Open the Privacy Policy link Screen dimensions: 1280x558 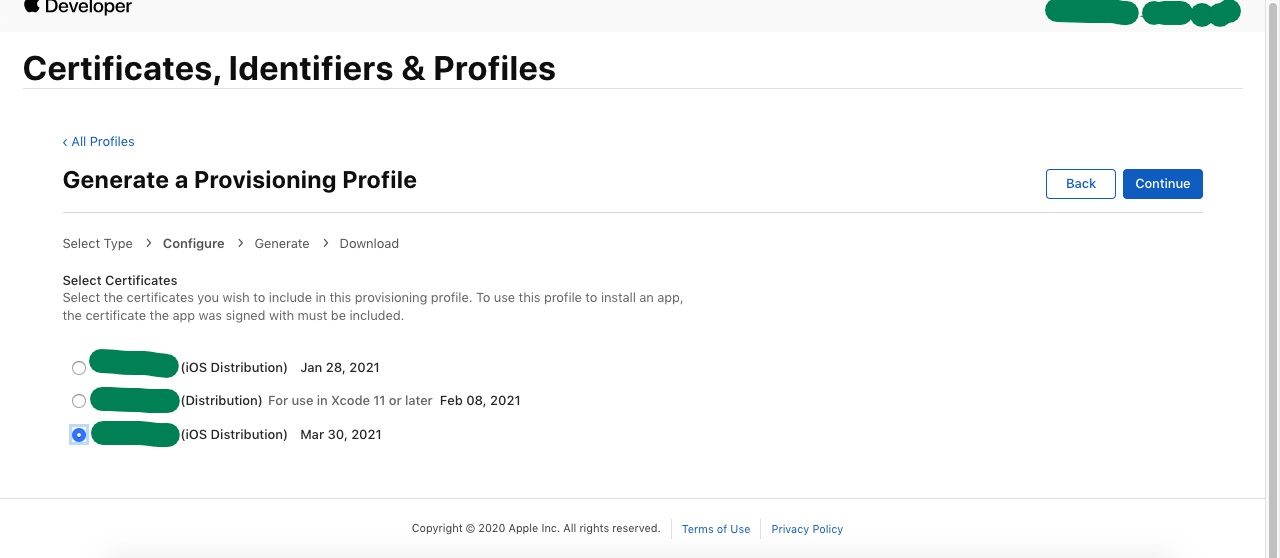point(807,529)
